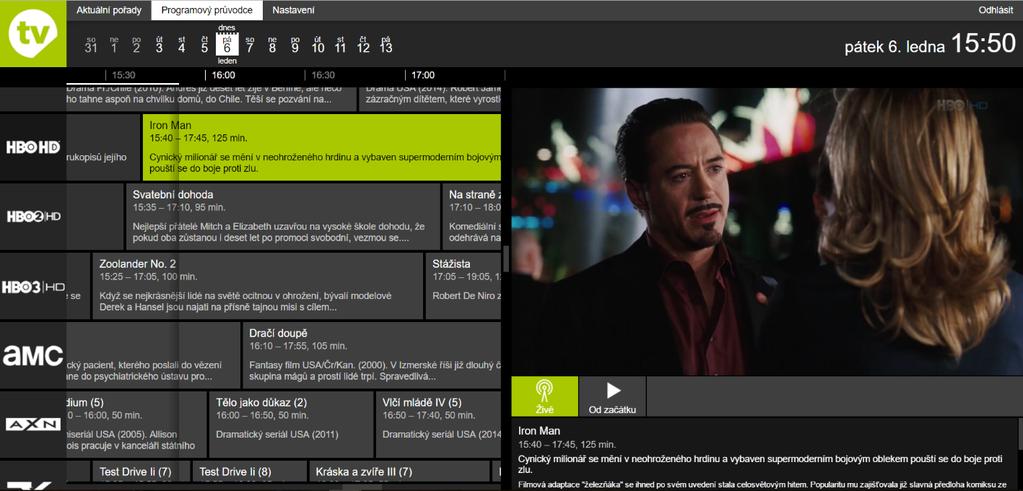Select Vlčí mládě IV (5) programme

point(438,424)
